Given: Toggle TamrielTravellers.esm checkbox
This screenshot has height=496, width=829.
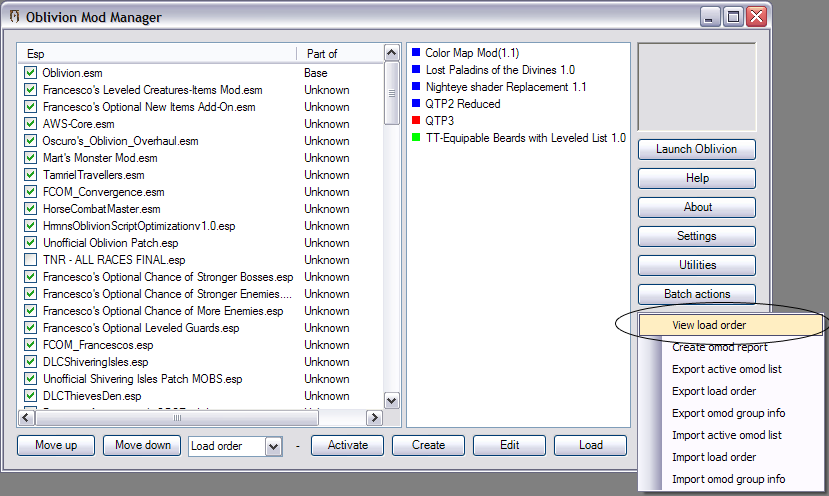Looking at the screenshot, I should pos(30,174).
